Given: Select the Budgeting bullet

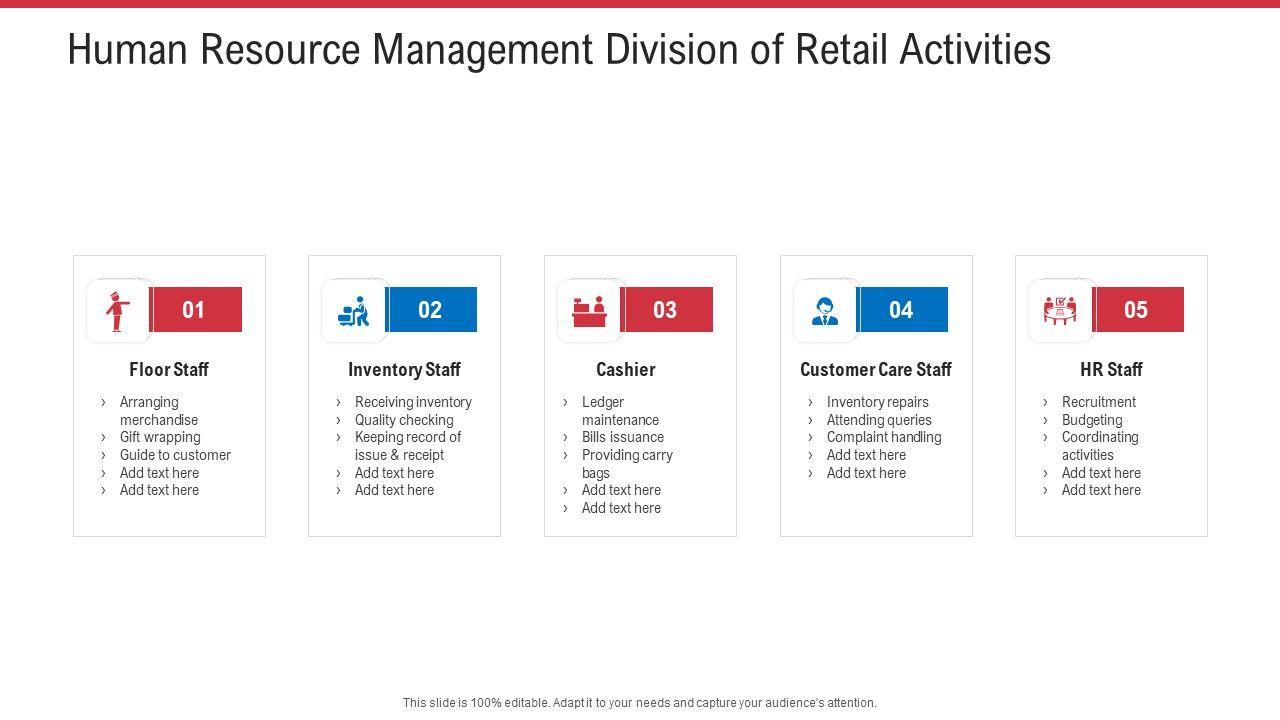Looking at the screenshot, I should (1092, 420).
